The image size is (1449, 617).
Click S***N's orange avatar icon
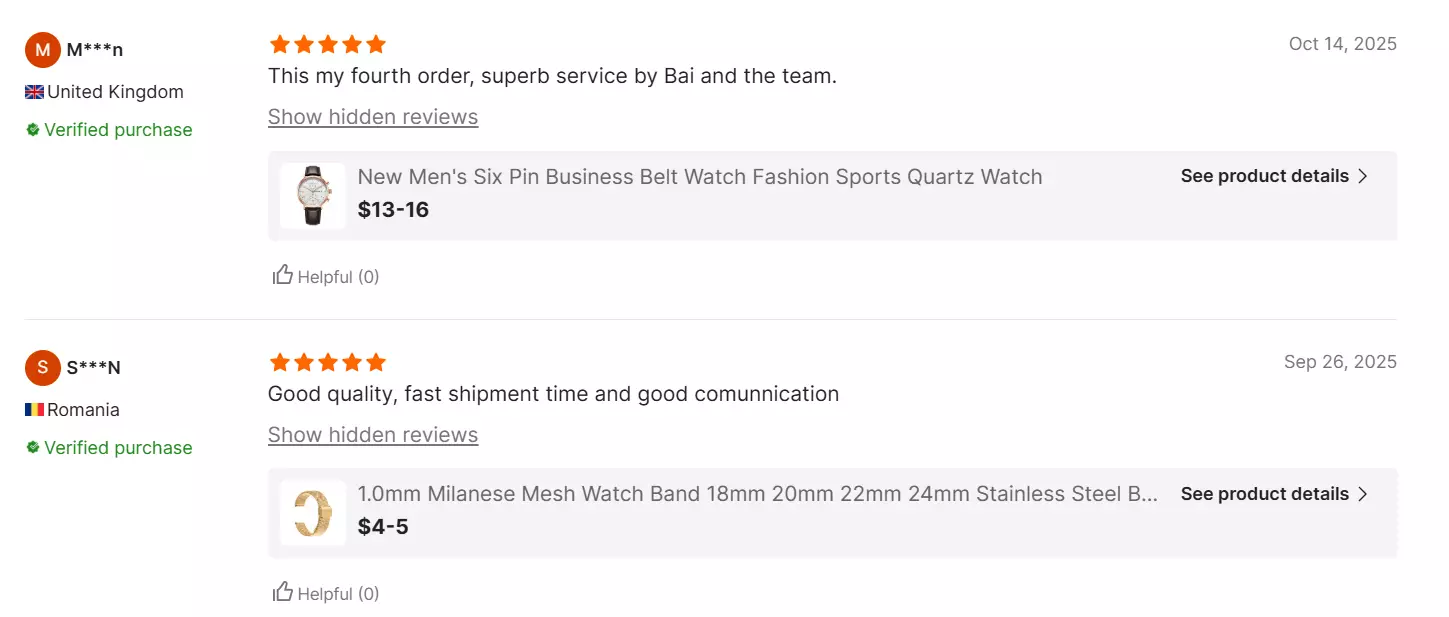pos(43,367)
